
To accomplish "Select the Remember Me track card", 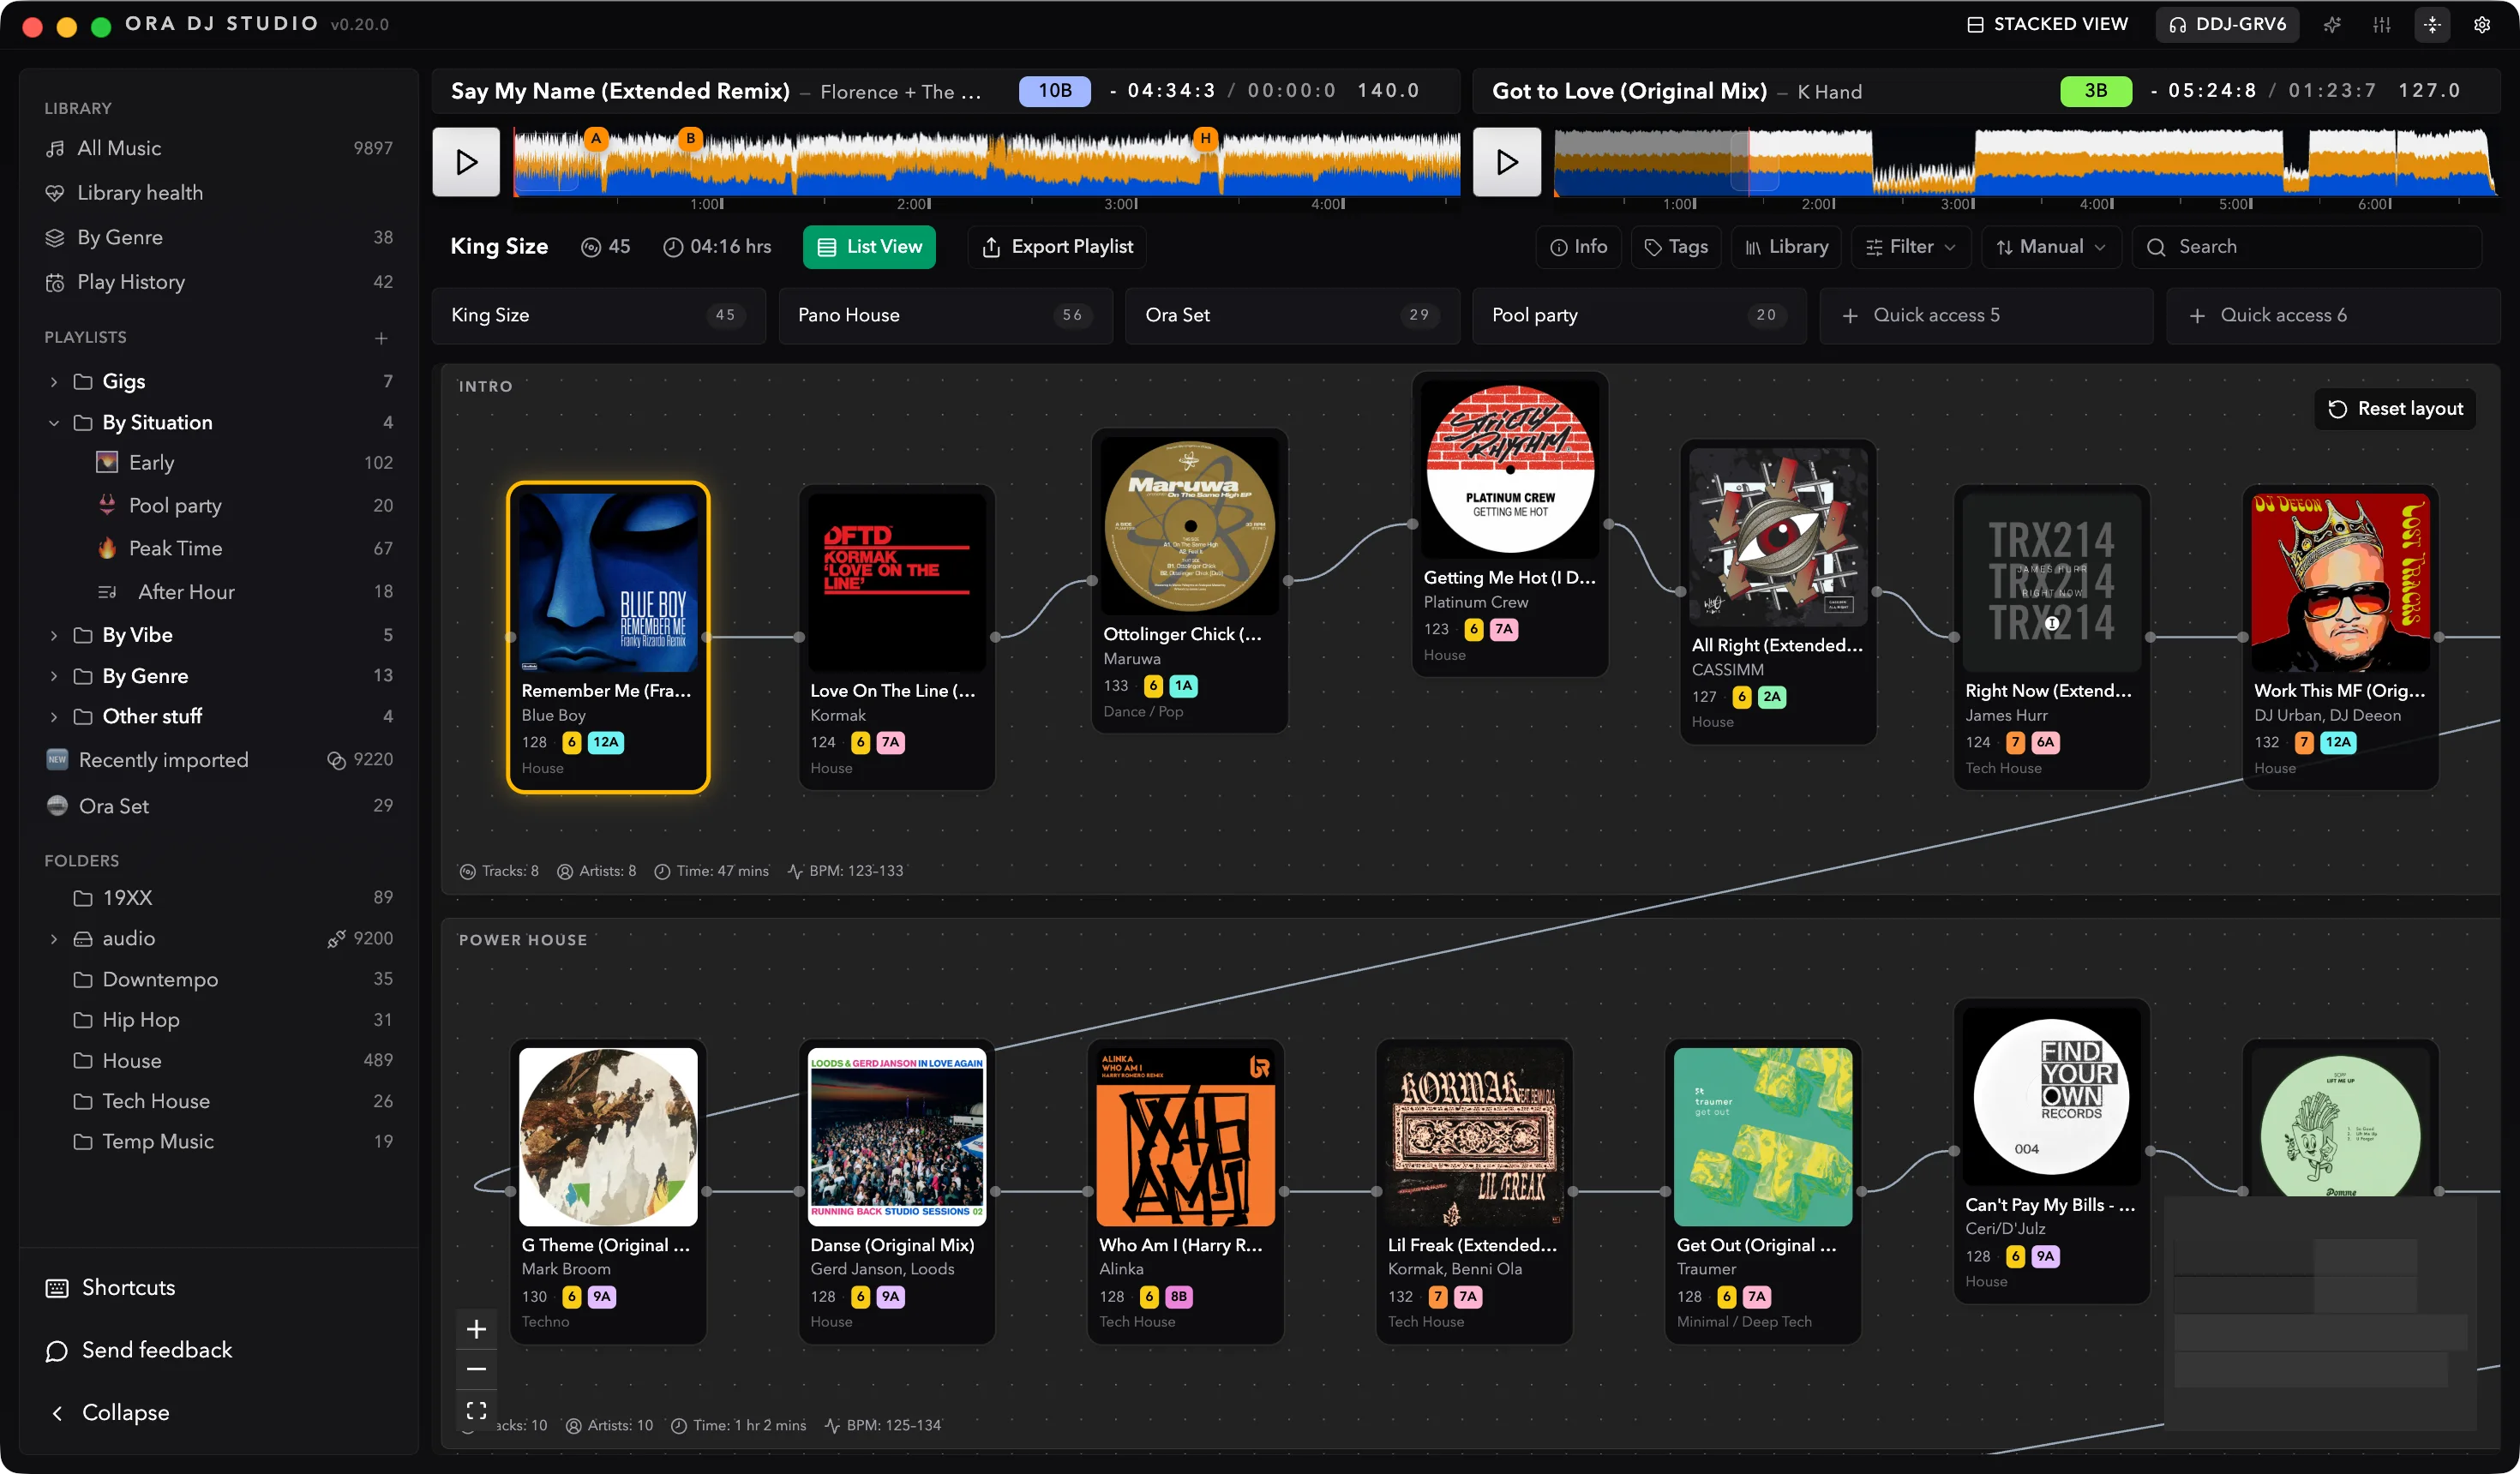I will (x=608, y=637).
